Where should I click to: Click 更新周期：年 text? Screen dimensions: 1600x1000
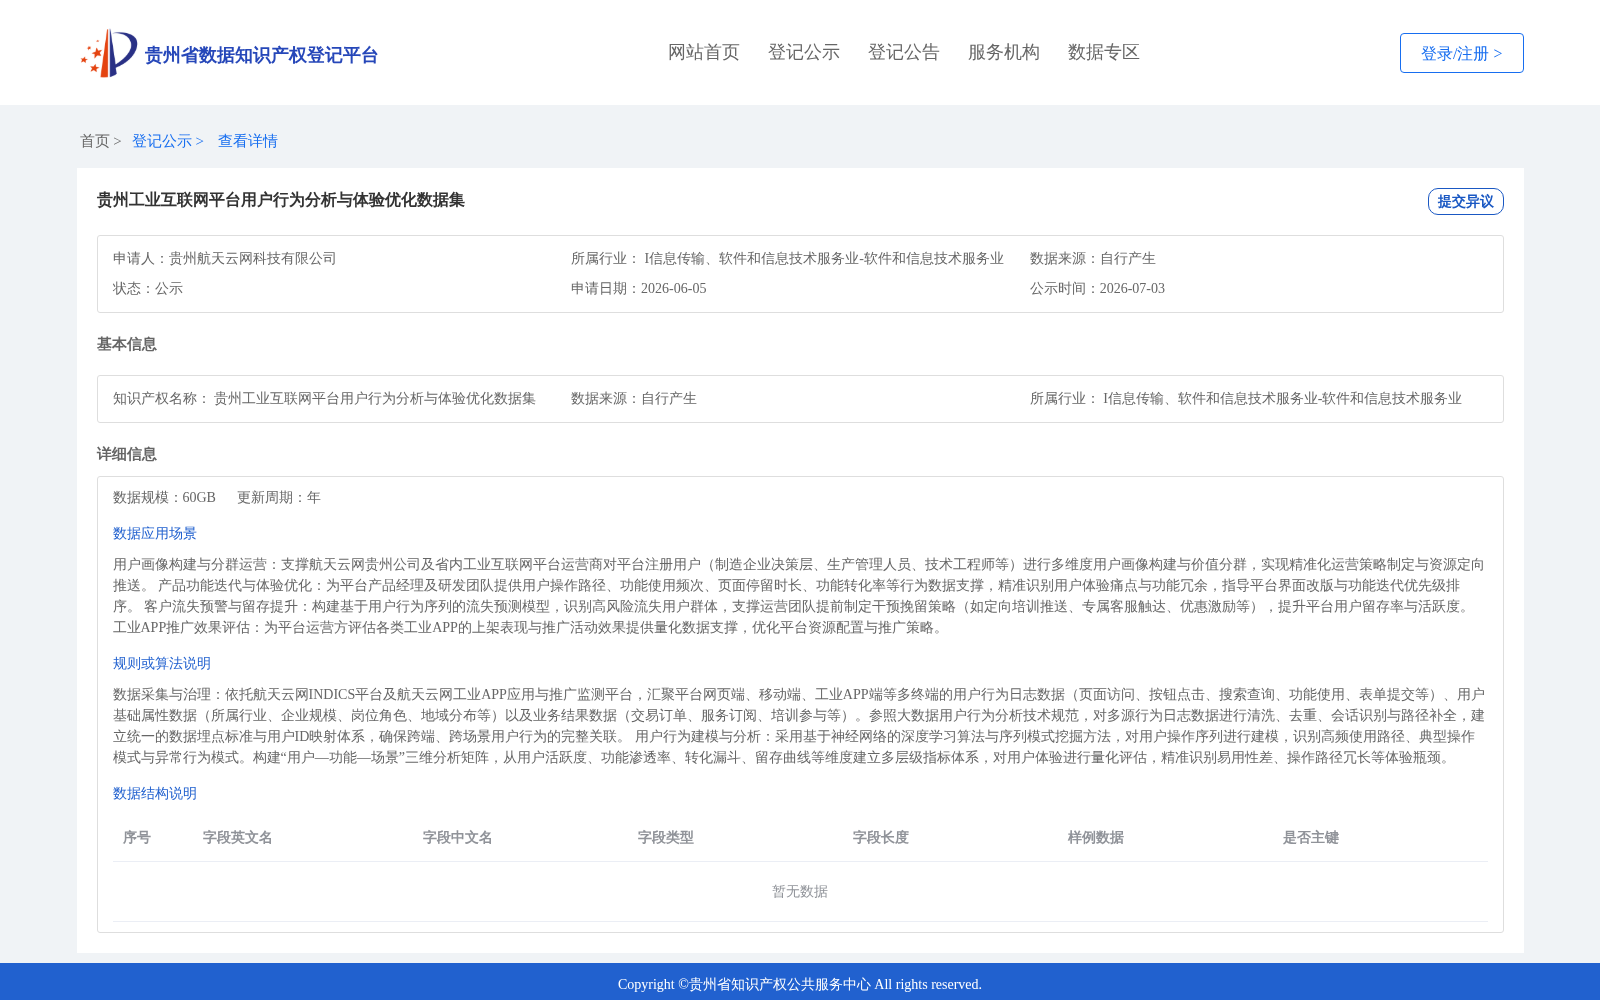279,497
